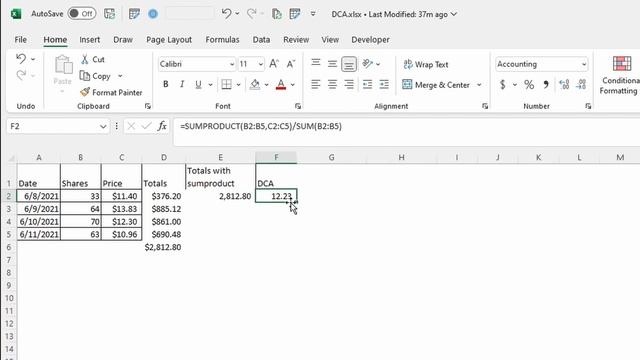Open the Font Color dropdown arrow
This screenshot has width=640, height=360.
293,84
